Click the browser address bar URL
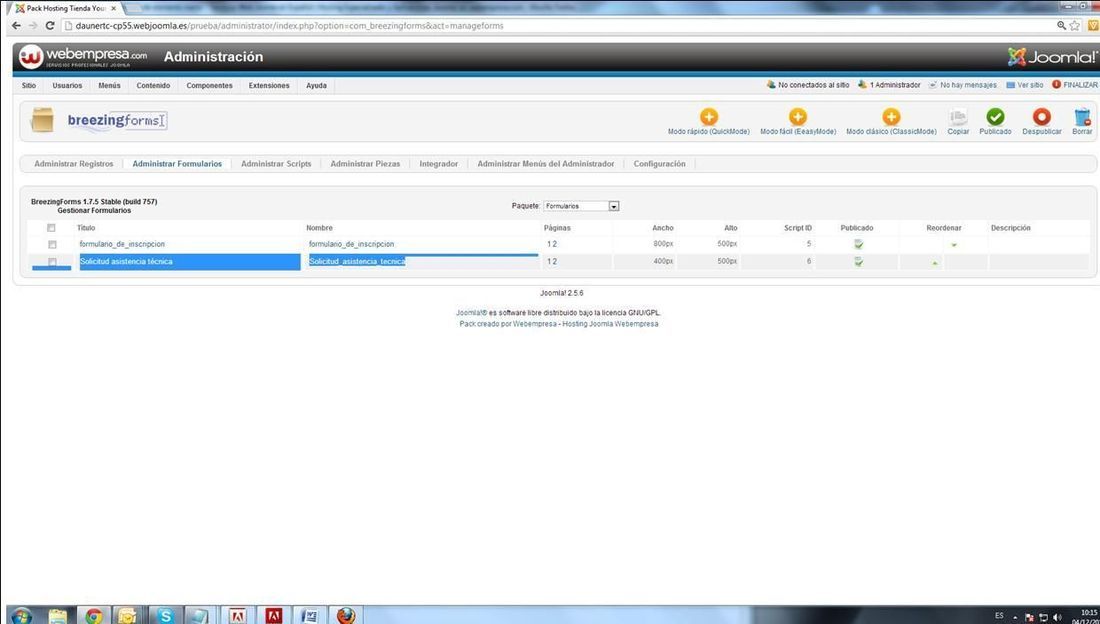Viewport: 1100px width, 624px height. [x=289, y=25]
